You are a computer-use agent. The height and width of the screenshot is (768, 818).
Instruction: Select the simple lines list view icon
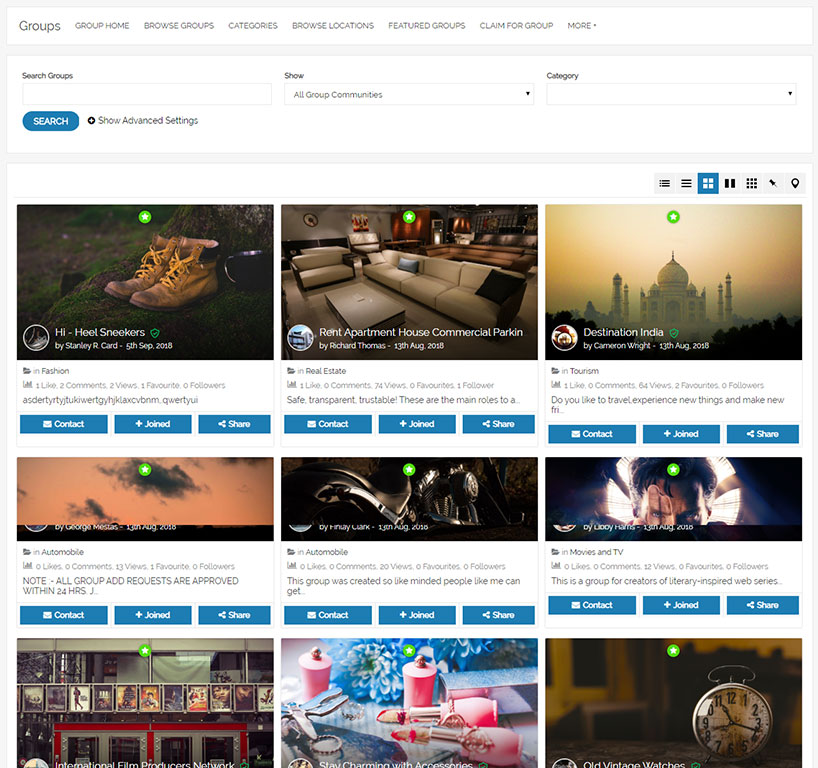pyautogui.click(x=686, y=183)
